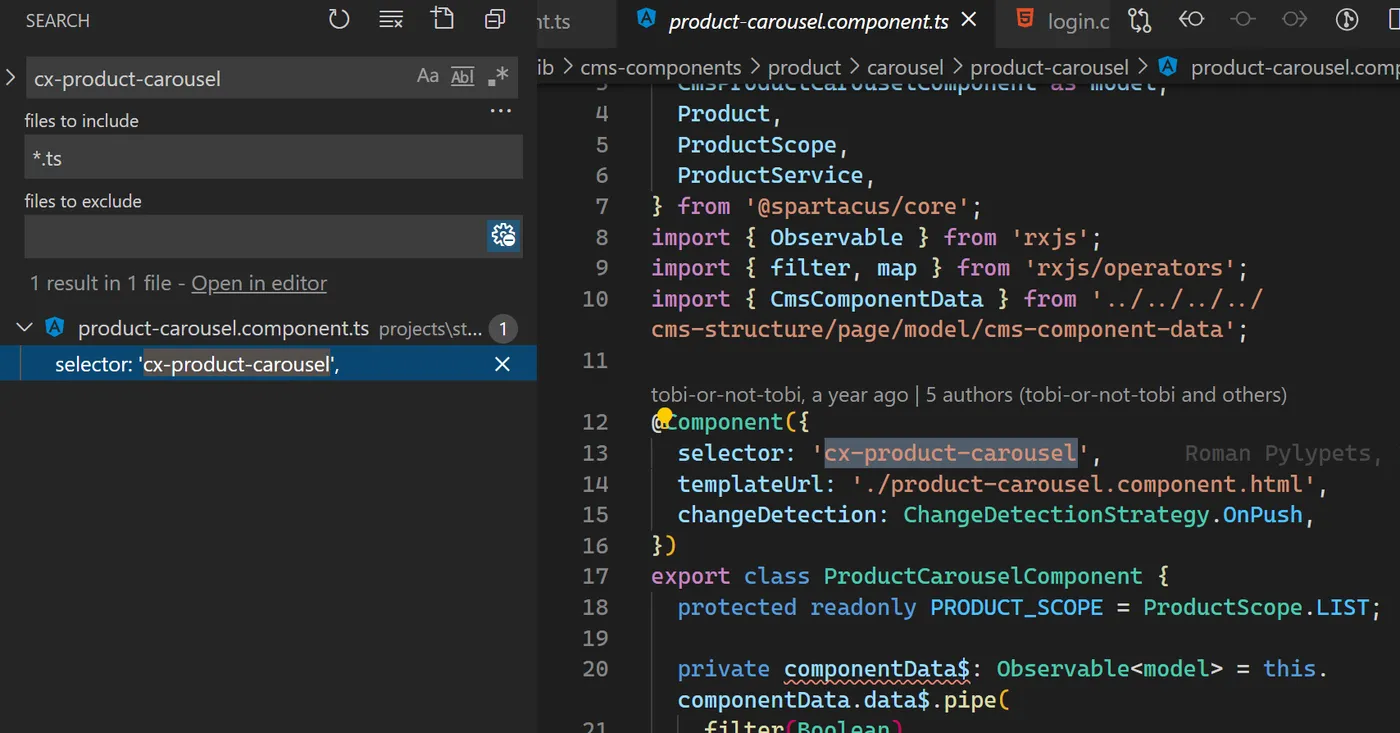Toggle use exclude settings and ignore files
1400x733 pixels.
pyautogui.click(x=503, y=235)
